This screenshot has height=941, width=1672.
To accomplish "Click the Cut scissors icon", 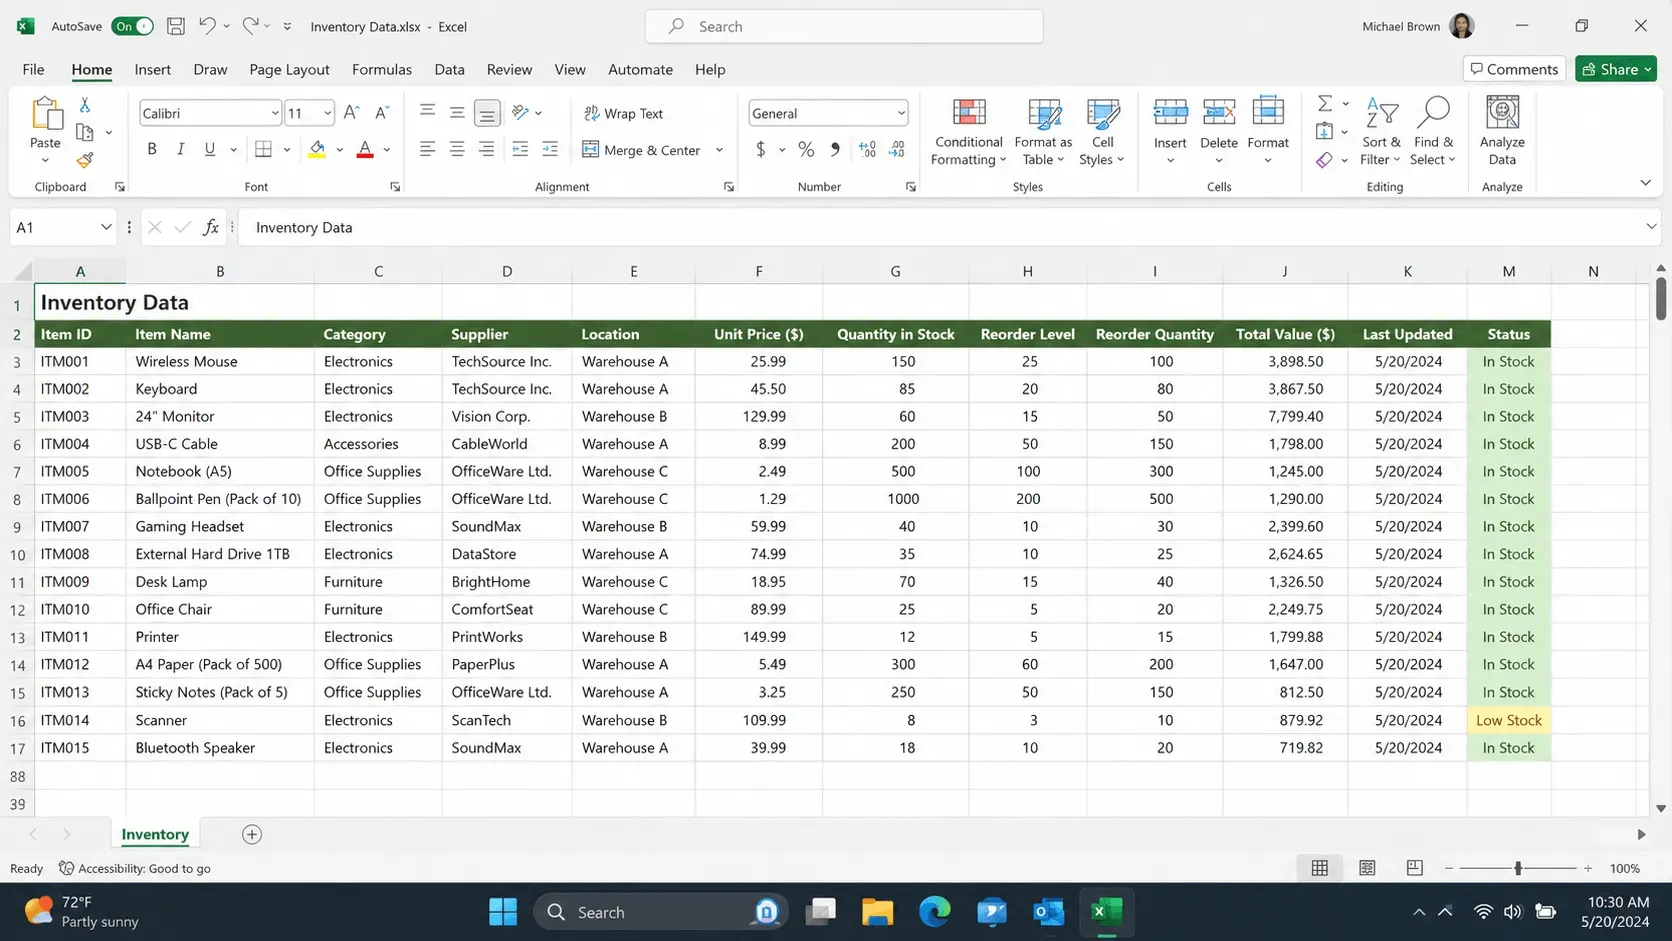I will 85,105.
